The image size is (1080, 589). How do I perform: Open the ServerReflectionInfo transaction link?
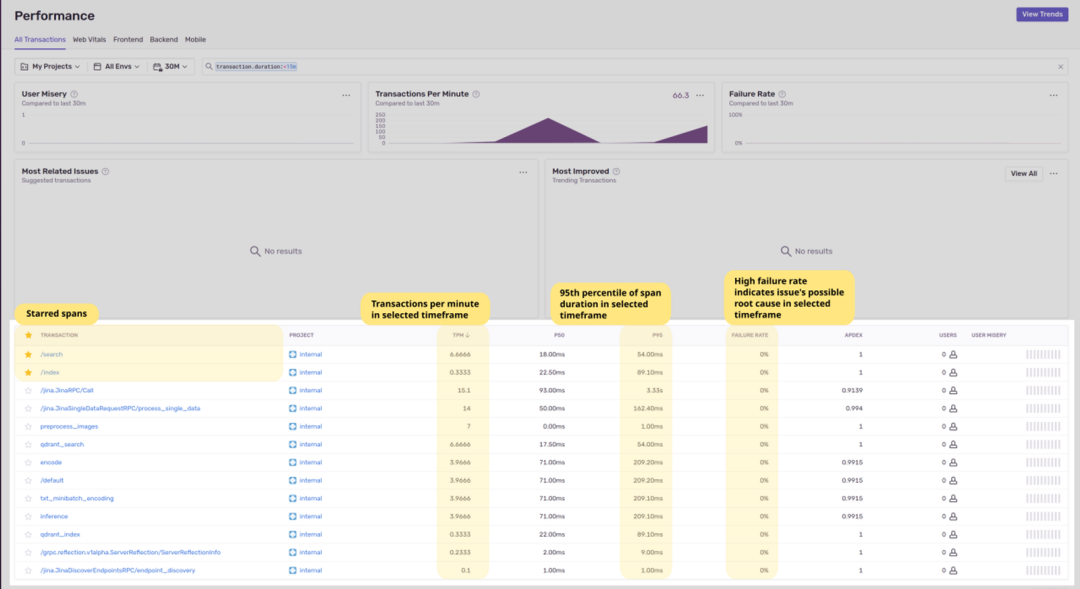[130, 552]
